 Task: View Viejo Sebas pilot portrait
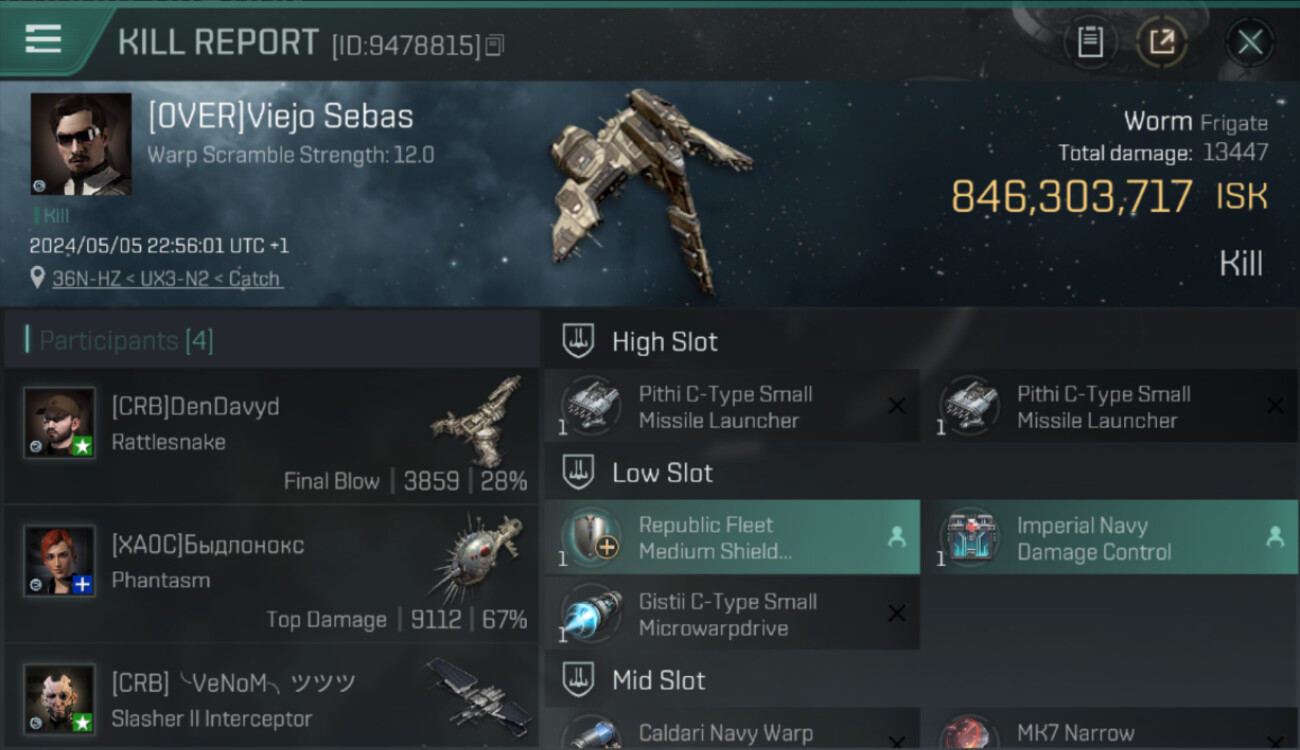point(81,144)
